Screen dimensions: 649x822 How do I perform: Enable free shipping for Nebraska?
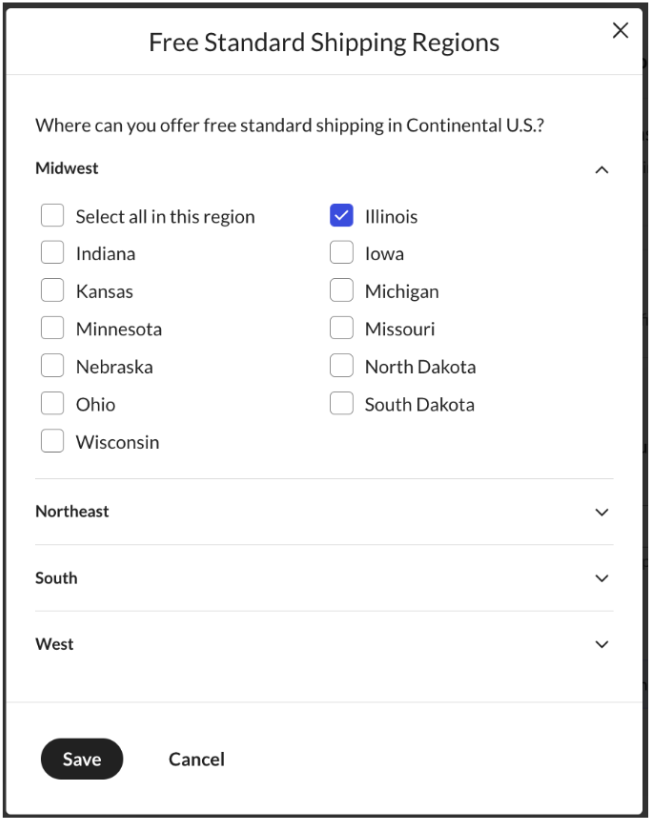(53, 367)
